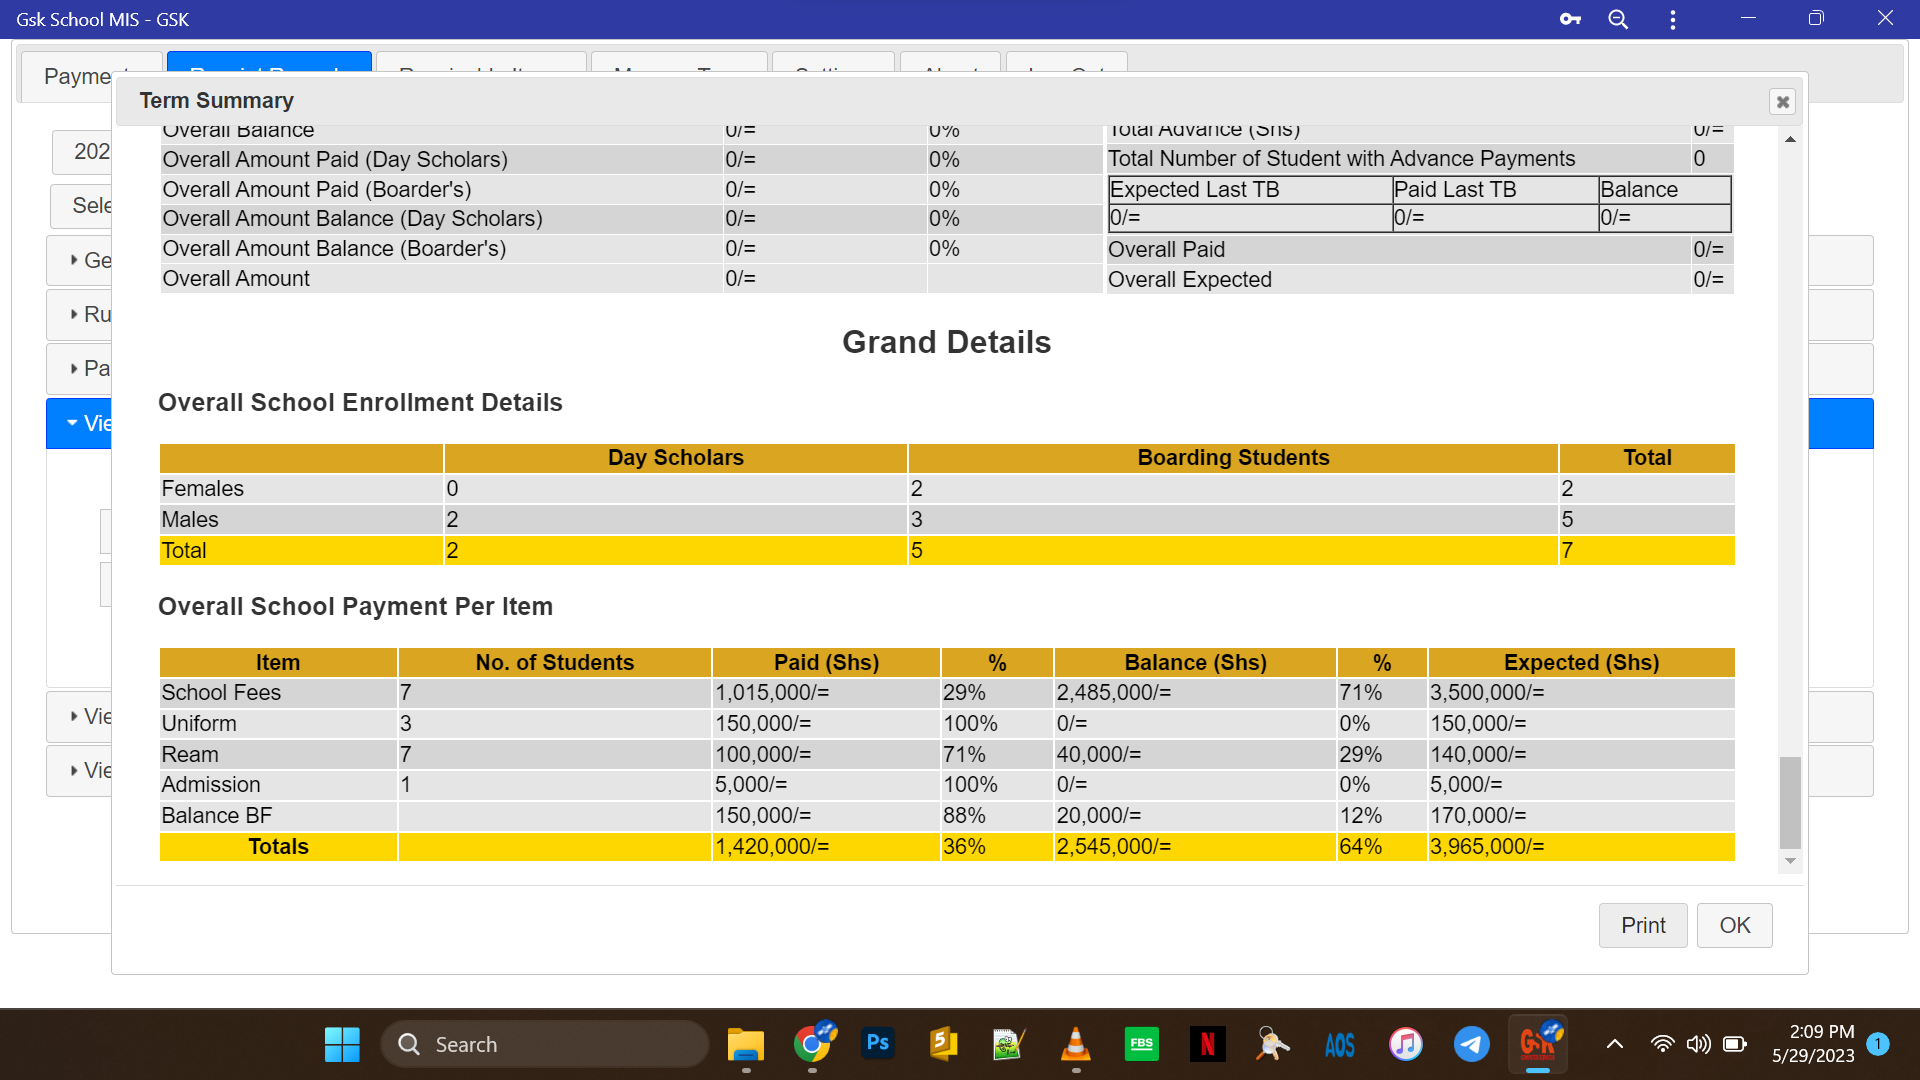Image resolution: width=1920 pixels, height=1080 pixels.
Task: Launch VLC media player from taskbar
Action: 1075,1044
